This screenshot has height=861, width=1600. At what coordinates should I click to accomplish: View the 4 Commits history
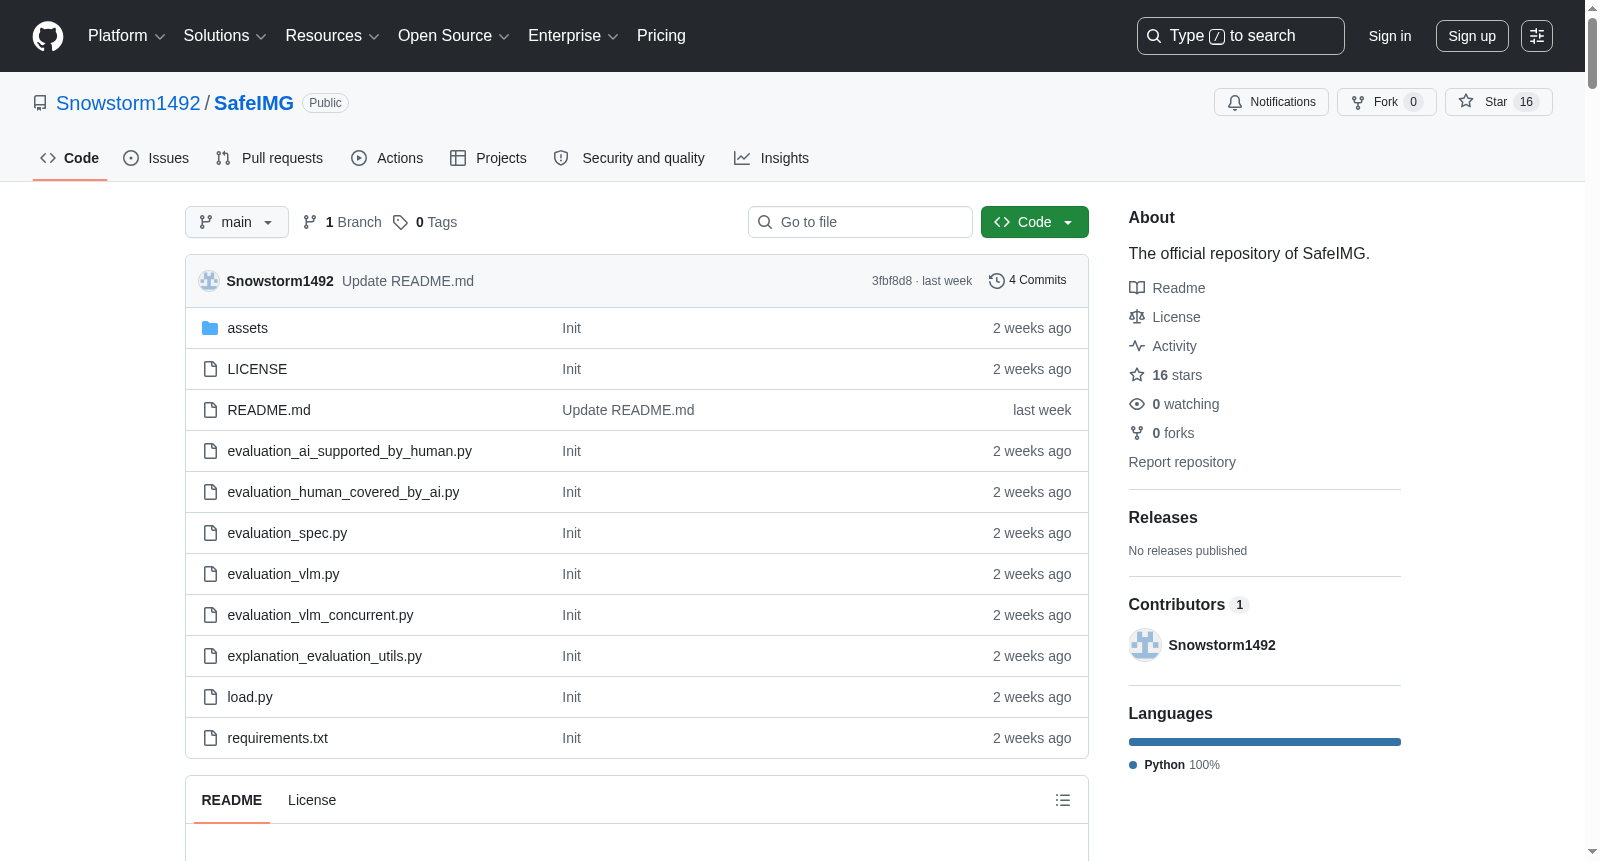(x=1028, y=280)
